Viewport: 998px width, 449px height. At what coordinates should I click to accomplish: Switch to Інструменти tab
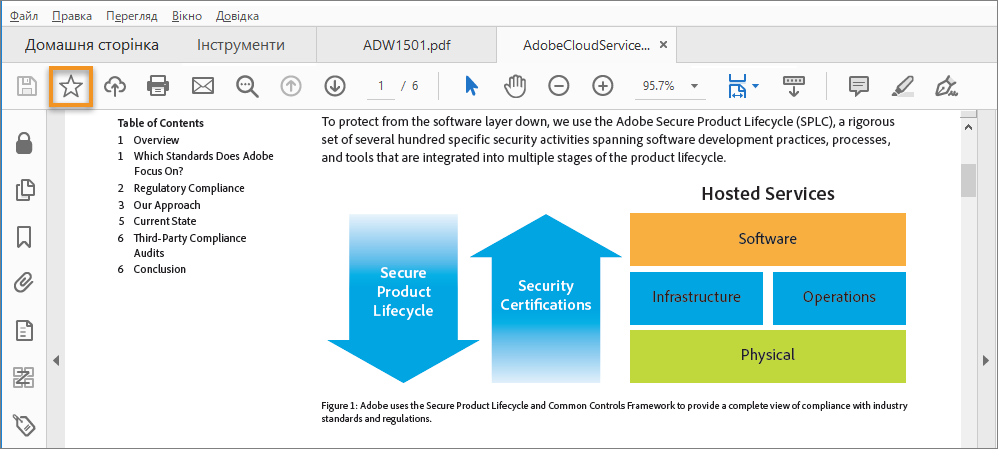point(241,45)
